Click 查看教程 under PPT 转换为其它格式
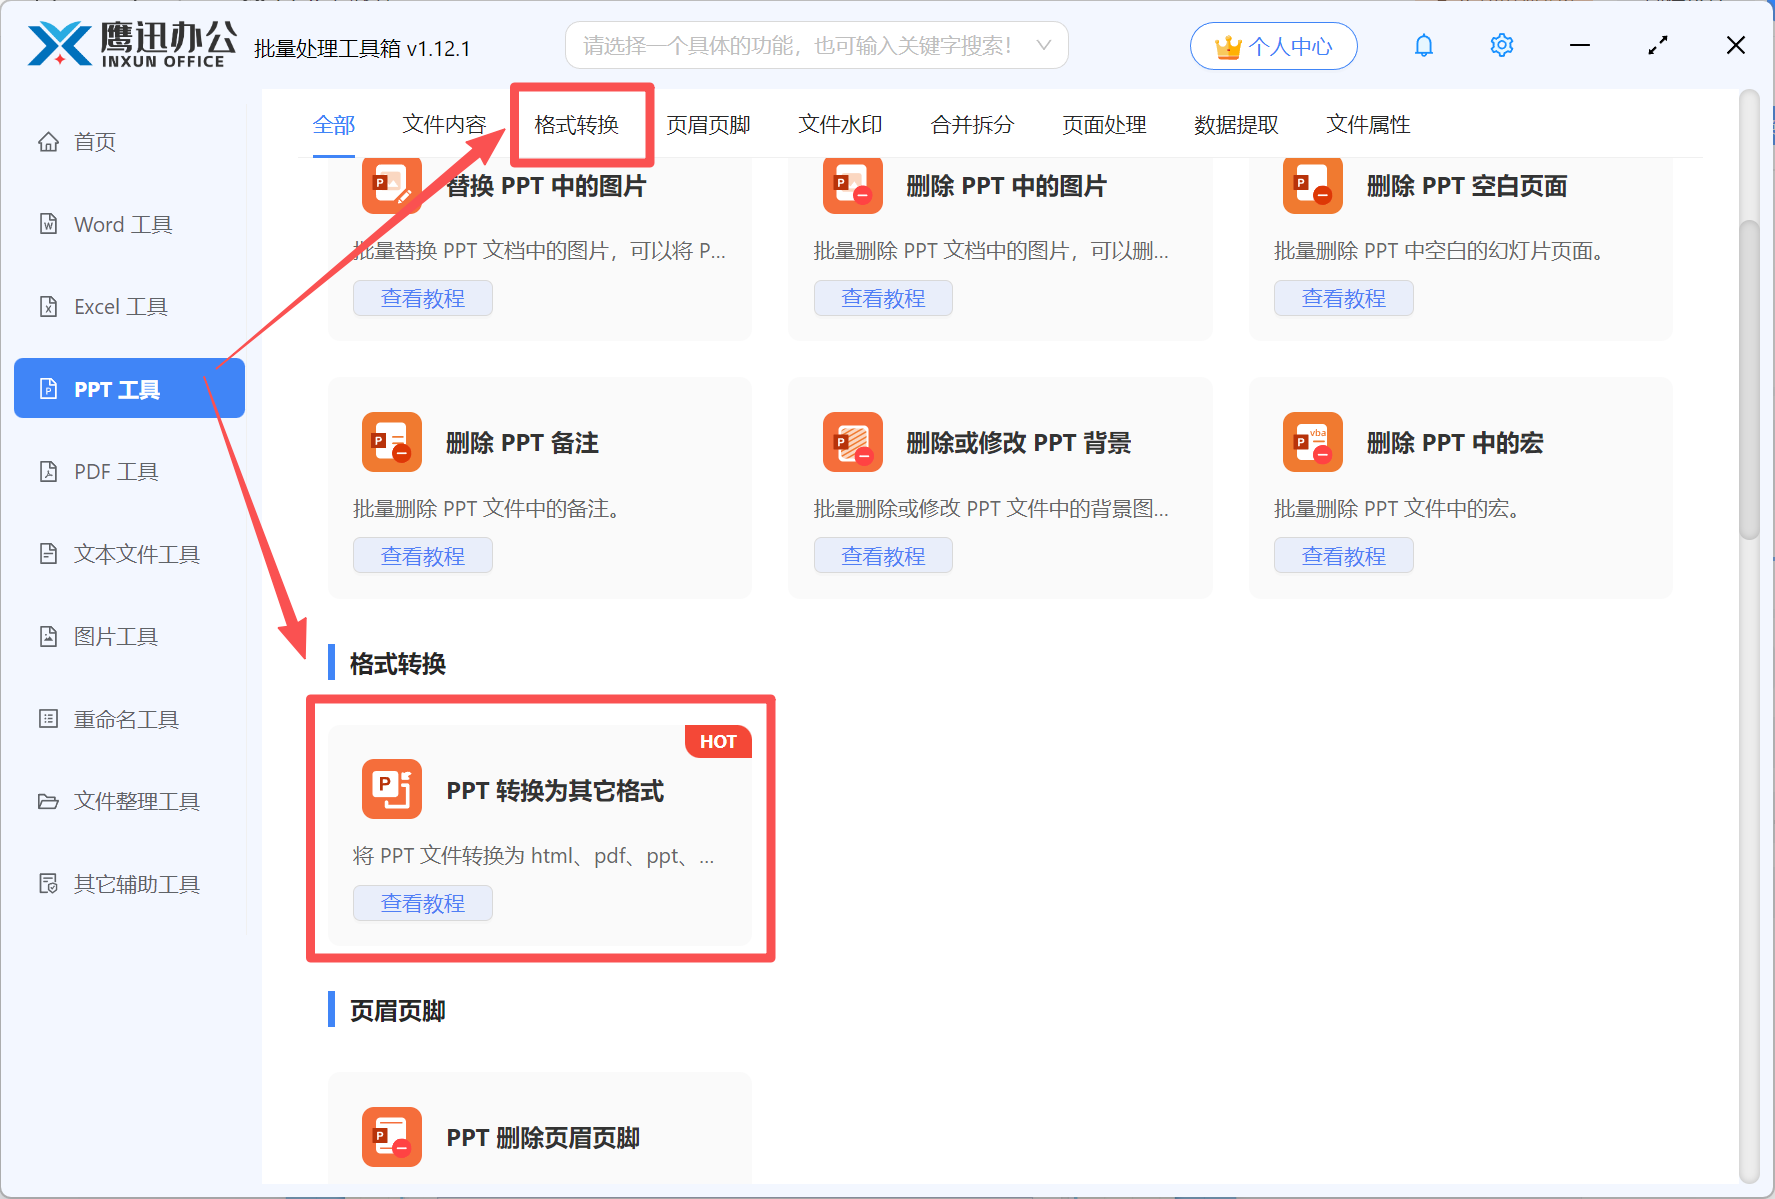1775x1199 pixels. (422, 903)
